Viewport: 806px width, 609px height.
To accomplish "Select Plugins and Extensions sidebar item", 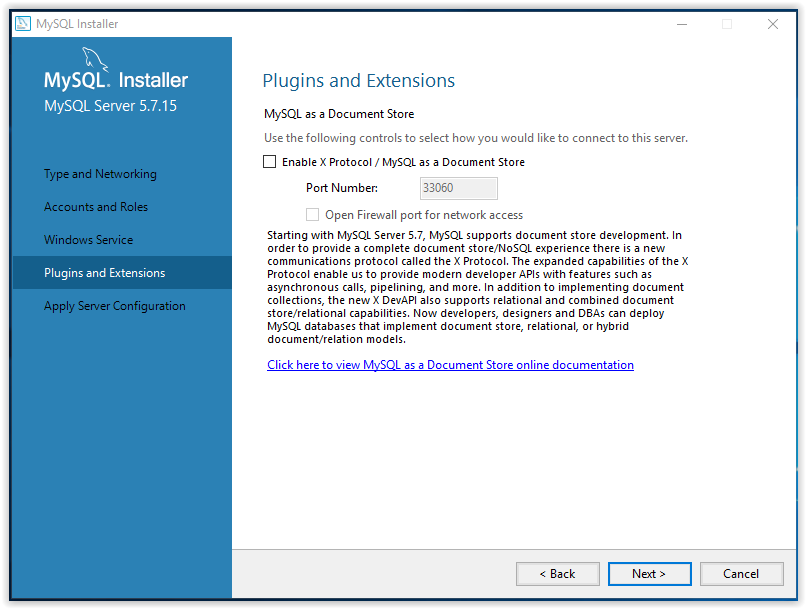I will [x=122, y=272].
